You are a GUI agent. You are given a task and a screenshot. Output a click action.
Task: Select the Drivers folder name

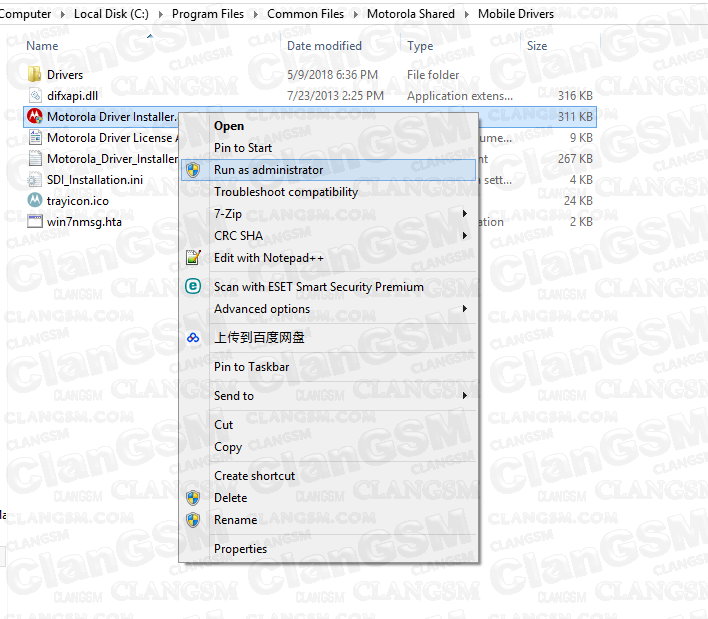pyautogui.click(x=65, y=75)
